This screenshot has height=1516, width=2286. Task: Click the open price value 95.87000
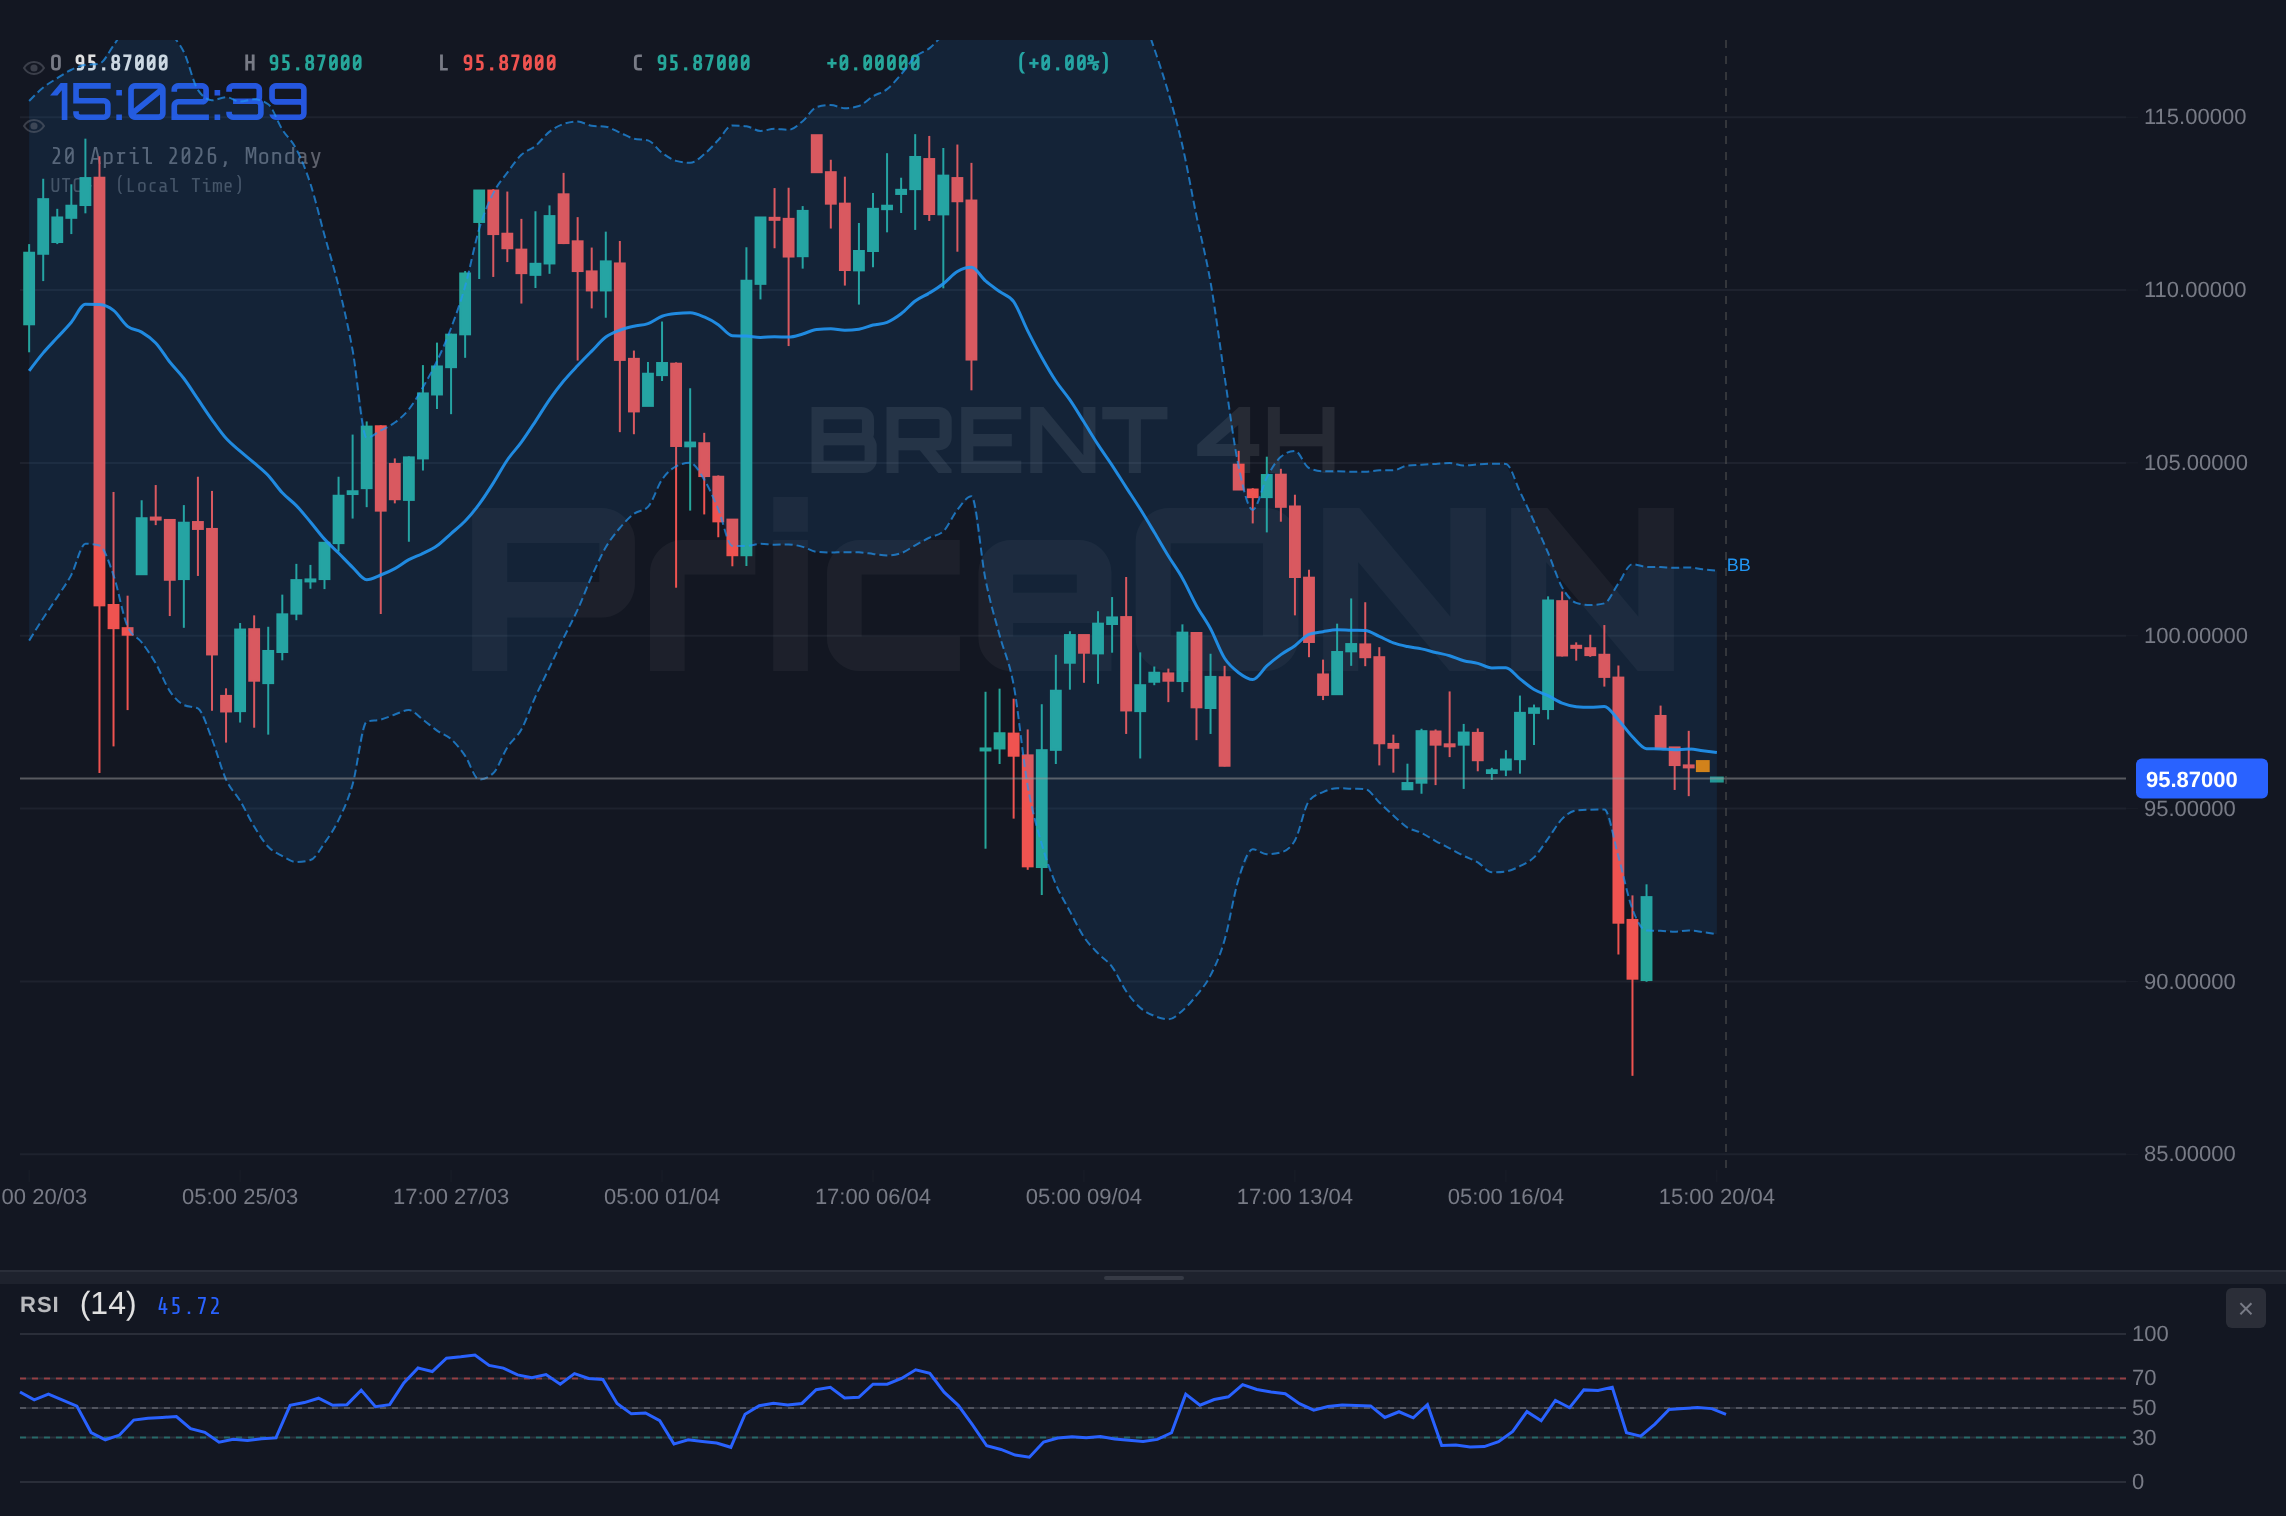pos(121,63)
